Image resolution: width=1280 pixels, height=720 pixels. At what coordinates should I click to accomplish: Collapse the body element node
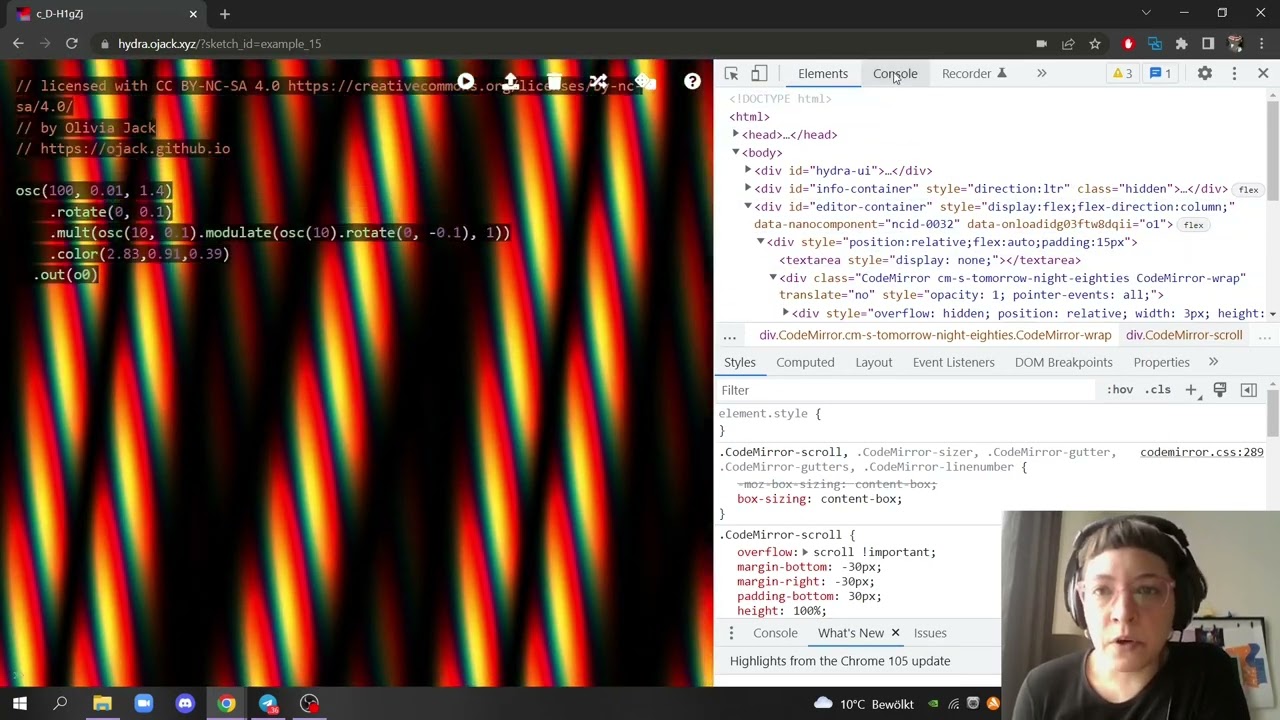click(736, 152)
